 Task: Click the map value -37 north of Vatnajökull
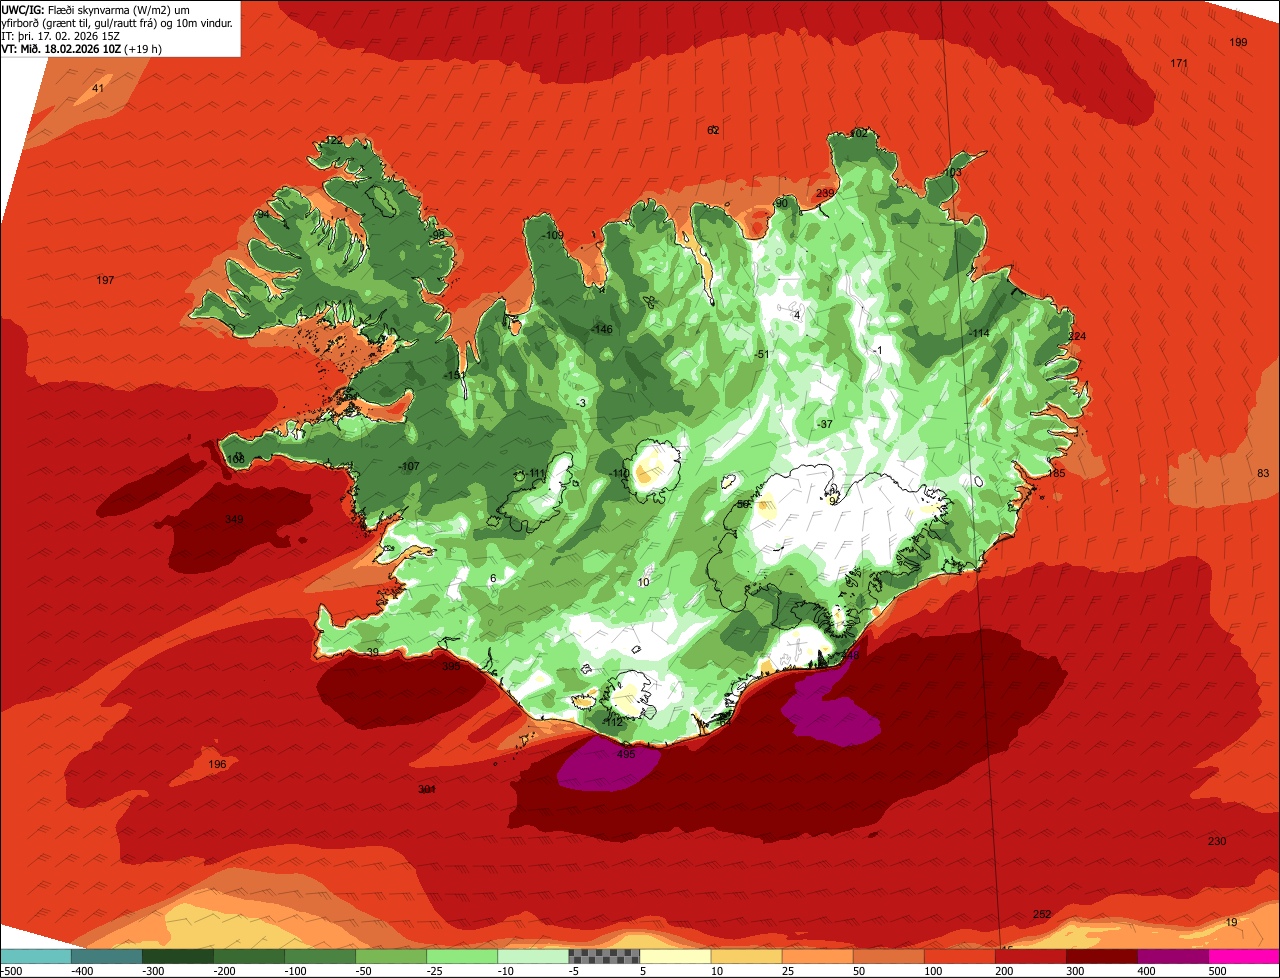825,424
